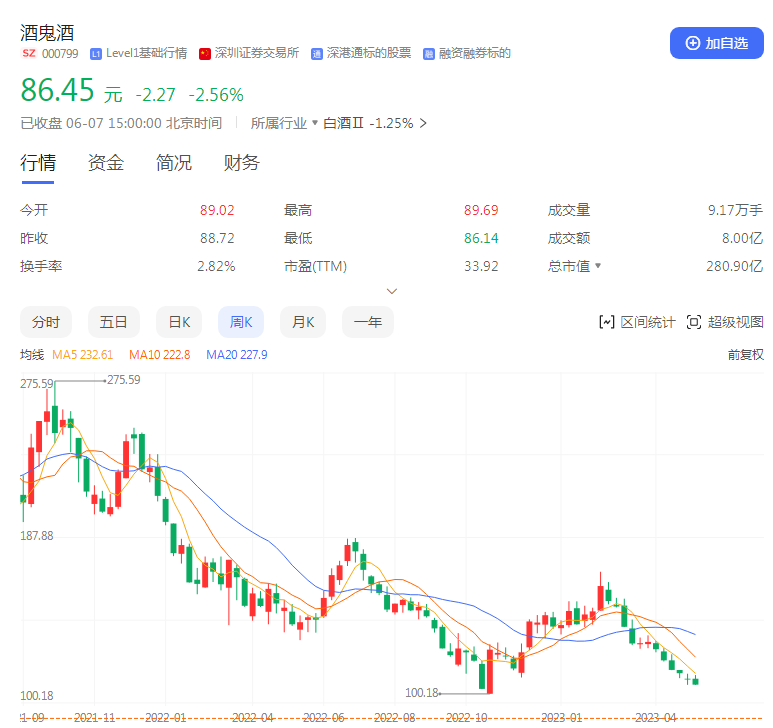Open the 所属行业 dropdown arrow

click(x=315, y=123)
